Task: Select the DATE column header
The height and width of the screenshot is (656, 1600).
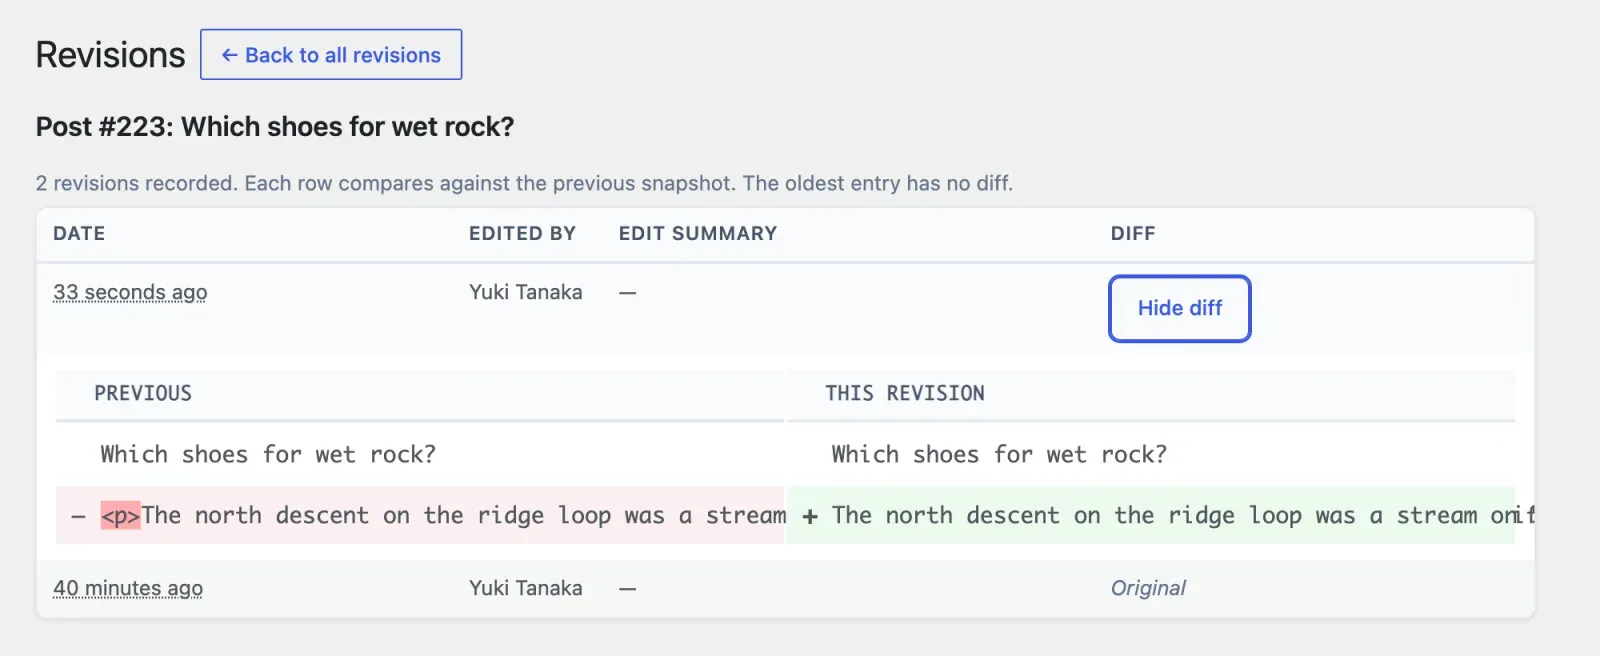Action: (79, 233)
